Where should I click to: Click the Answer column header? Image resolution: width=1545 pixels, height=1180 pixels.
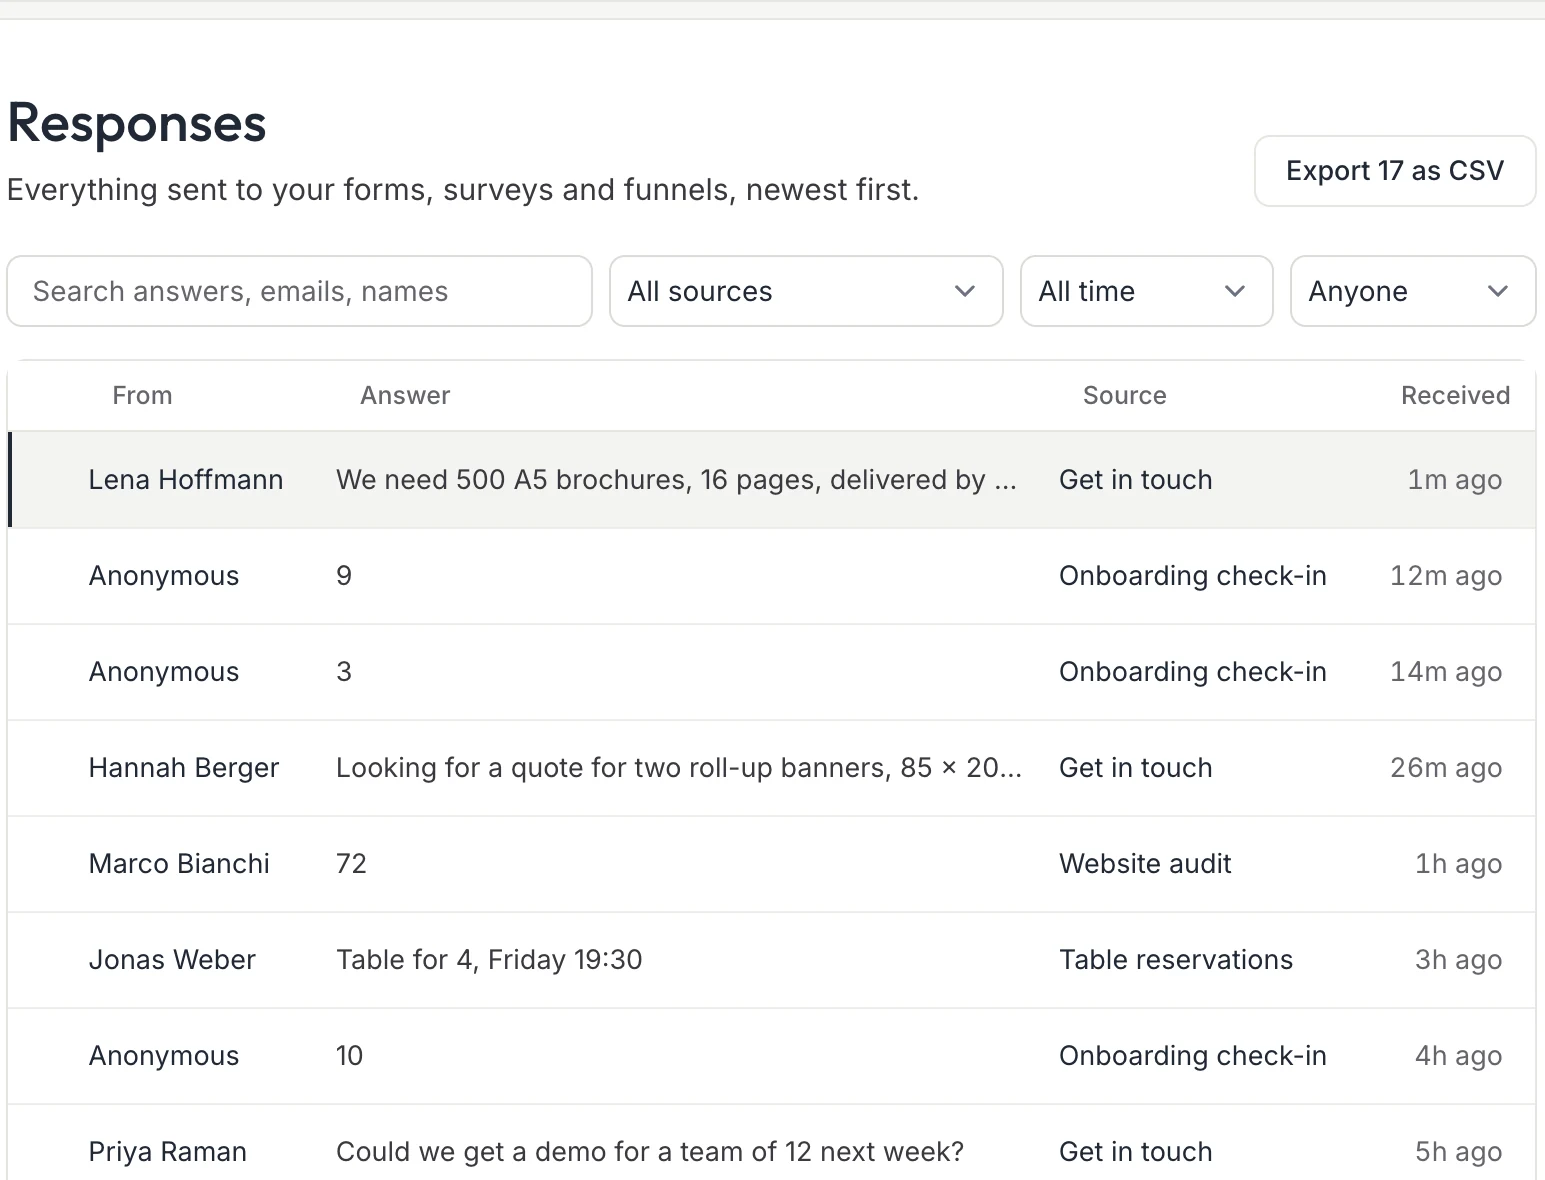point(405,396)
